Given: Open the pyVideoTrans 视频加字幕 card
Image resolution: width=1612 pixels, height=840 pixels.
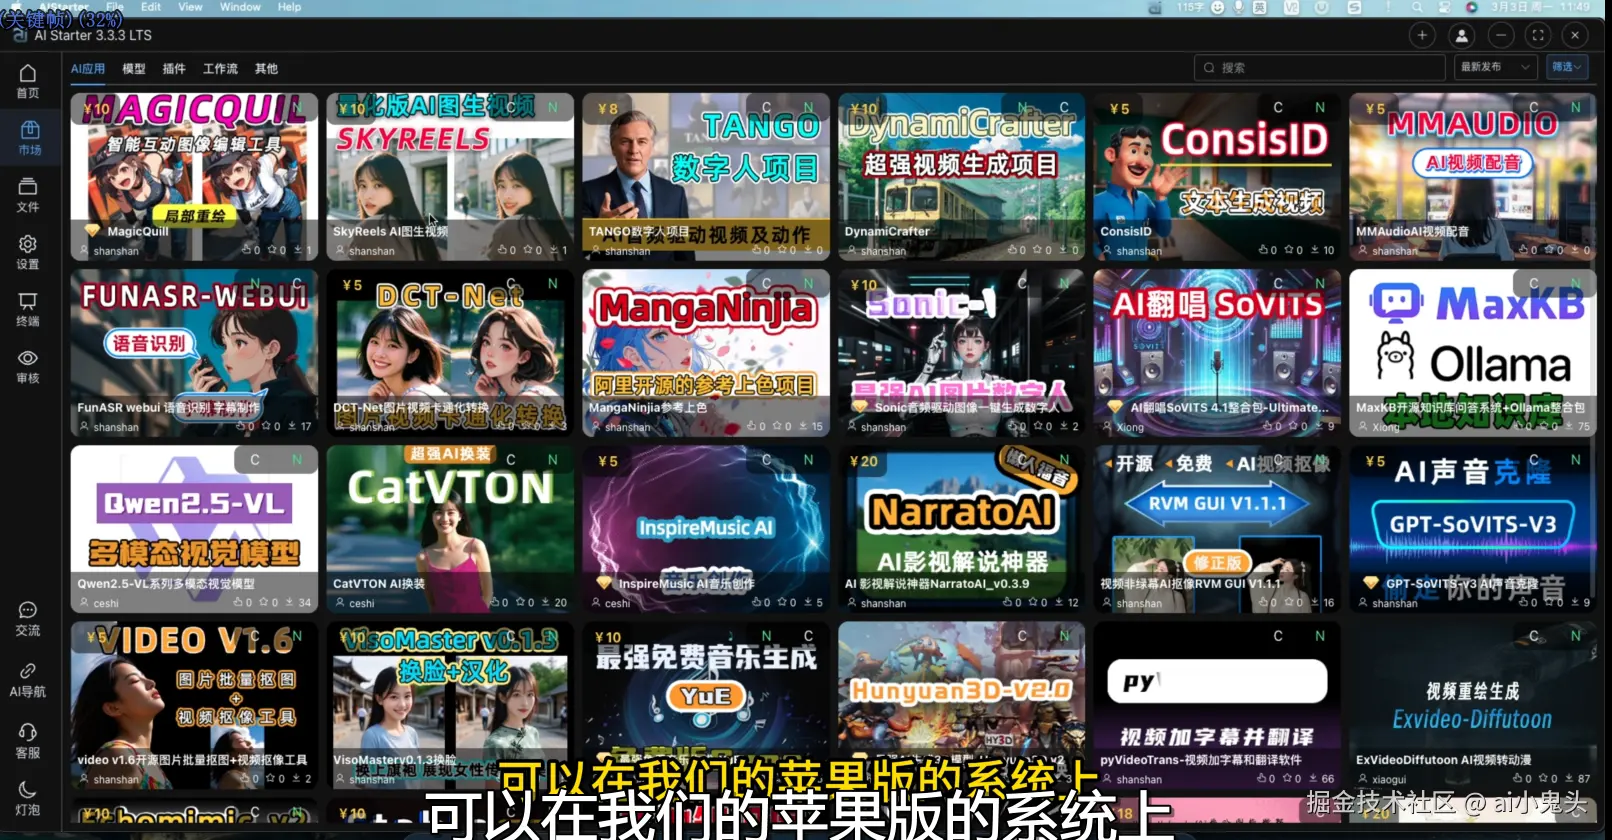Looking at the screenshot, I should 1217,705.
